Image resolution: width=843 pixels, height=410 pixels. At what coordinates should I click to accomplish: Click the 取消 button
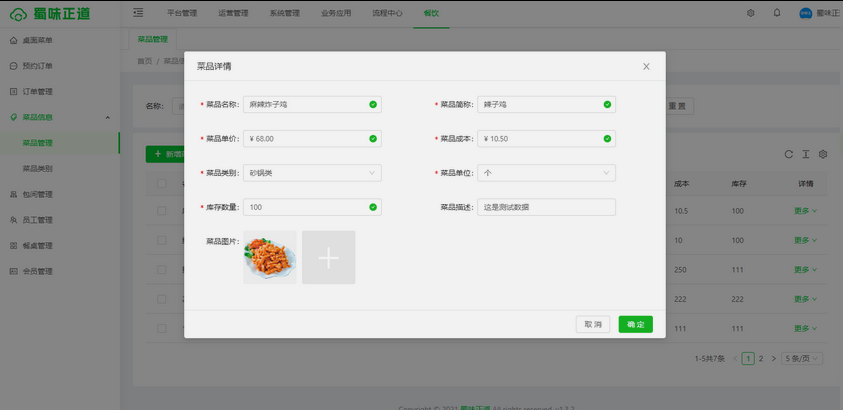point(593,325)
